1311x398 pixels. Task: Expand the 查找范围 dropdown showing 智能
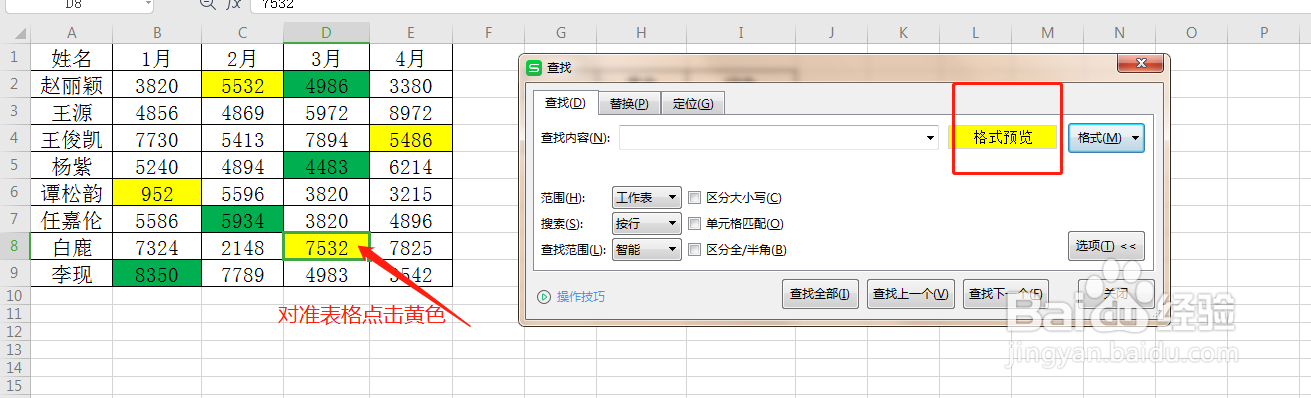647,250
